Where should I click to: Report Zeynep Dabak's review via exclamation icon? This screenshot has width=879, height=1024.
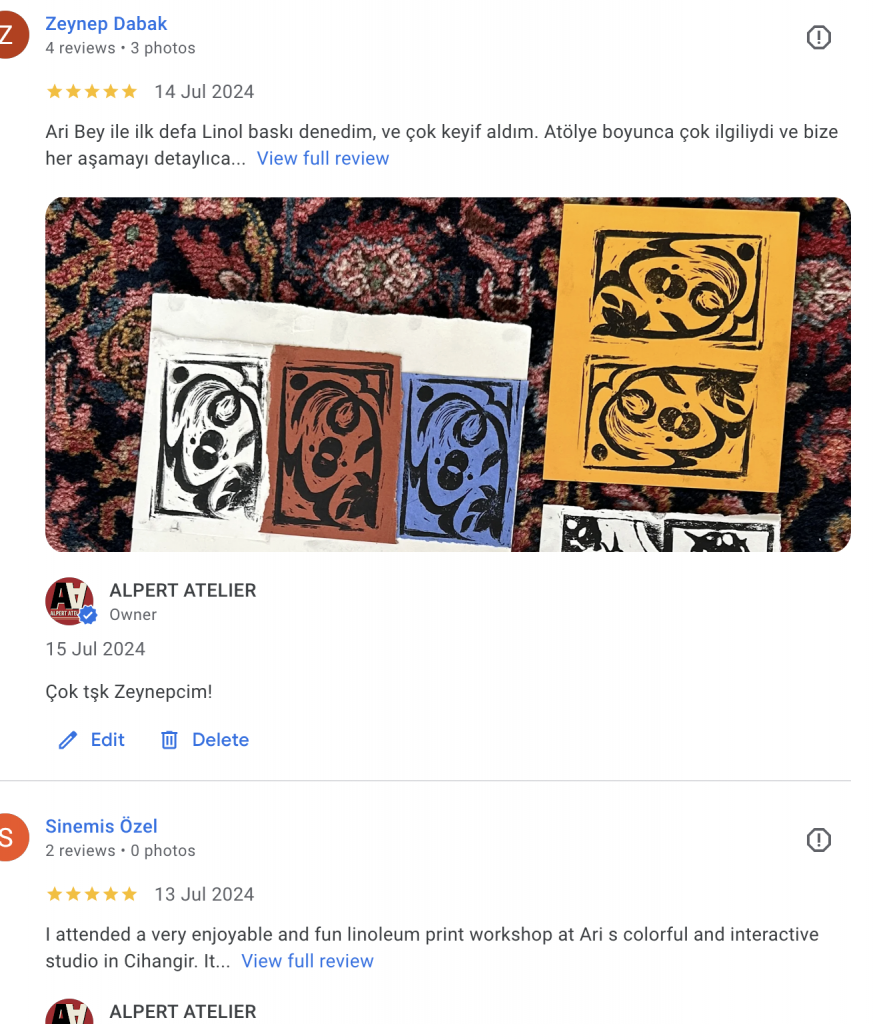coord(818,37)
